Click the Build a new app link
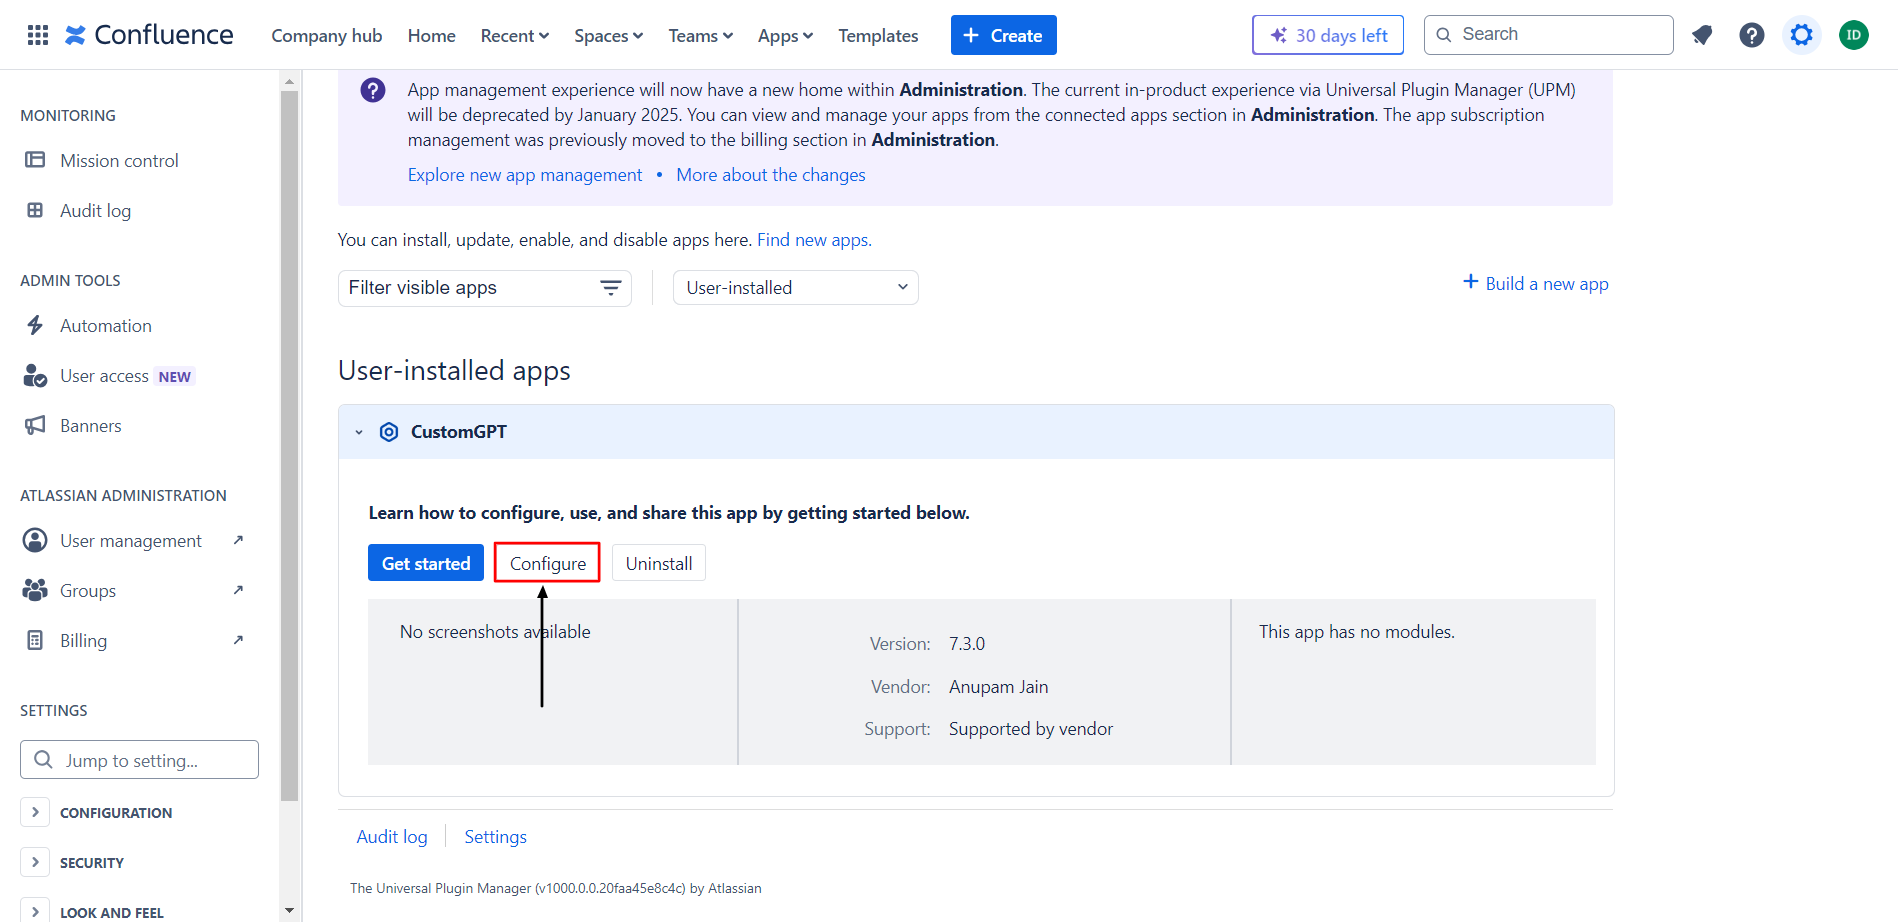Screen dimensions: 1898x922 (x=1547, y=284)
